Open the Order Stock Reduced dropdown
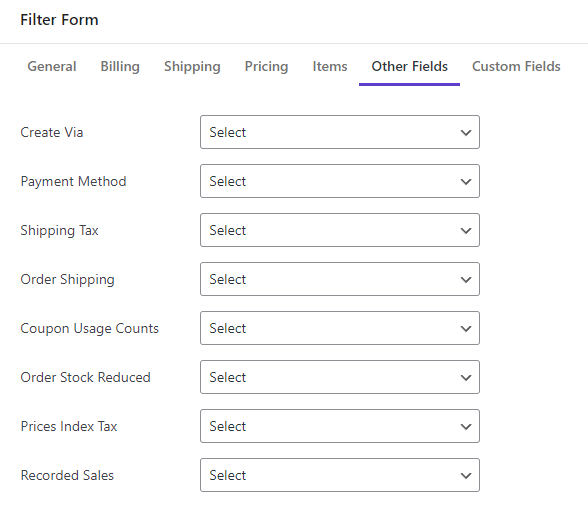Screen dimensions: 588x518 [x=340, y=377]
